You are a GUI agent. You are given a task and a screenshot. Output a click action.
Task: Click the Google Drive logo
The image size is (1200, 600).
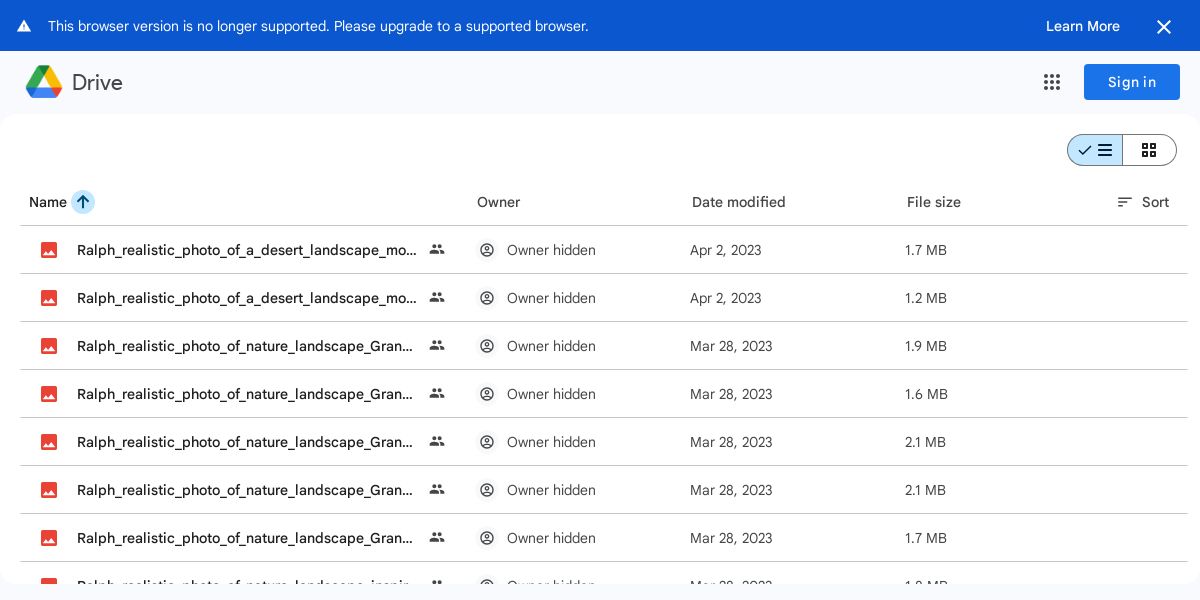click(44, 82)
